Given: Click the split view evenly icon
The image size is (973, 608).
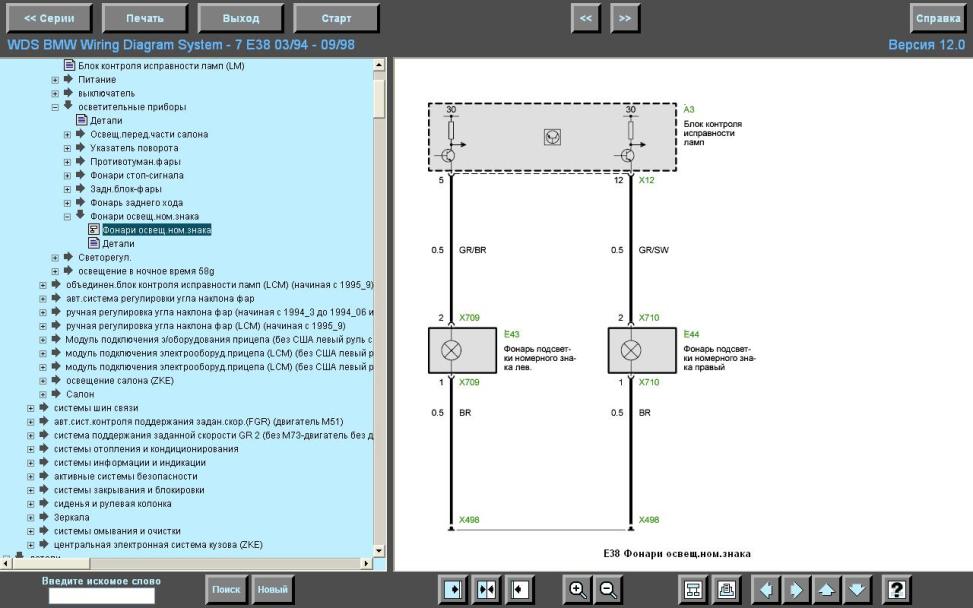Looking at the screenshot, I should 486,589.
